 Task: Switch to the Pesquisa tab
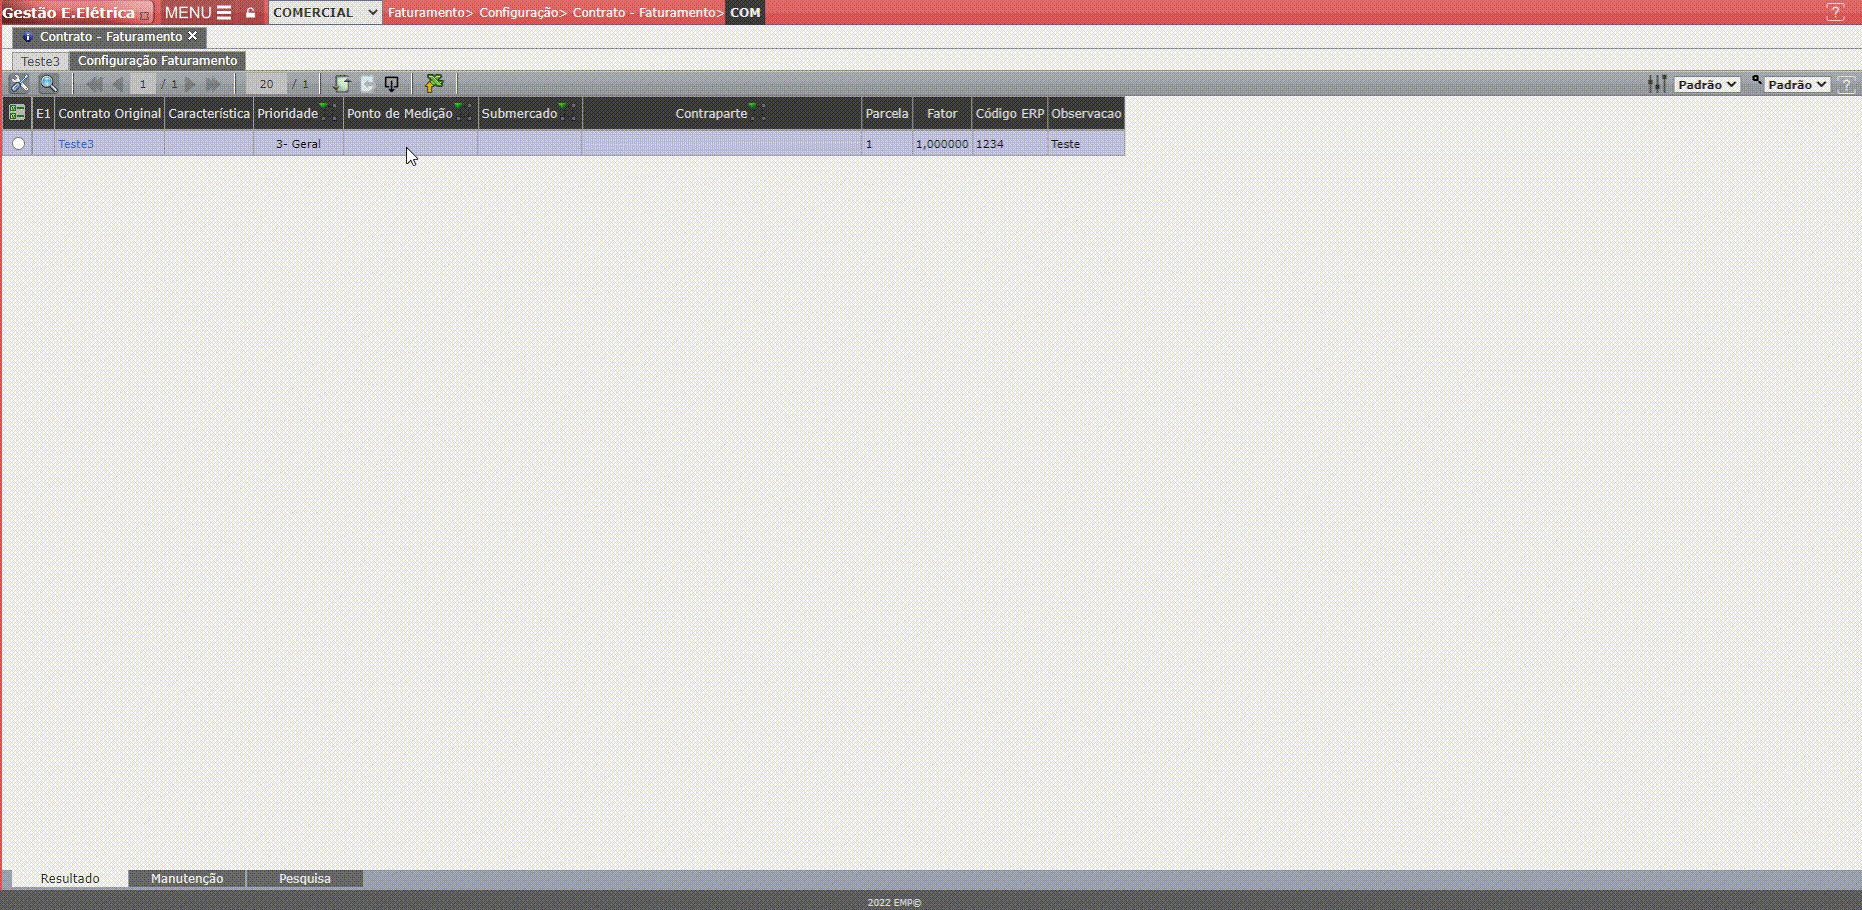(305, 879)
